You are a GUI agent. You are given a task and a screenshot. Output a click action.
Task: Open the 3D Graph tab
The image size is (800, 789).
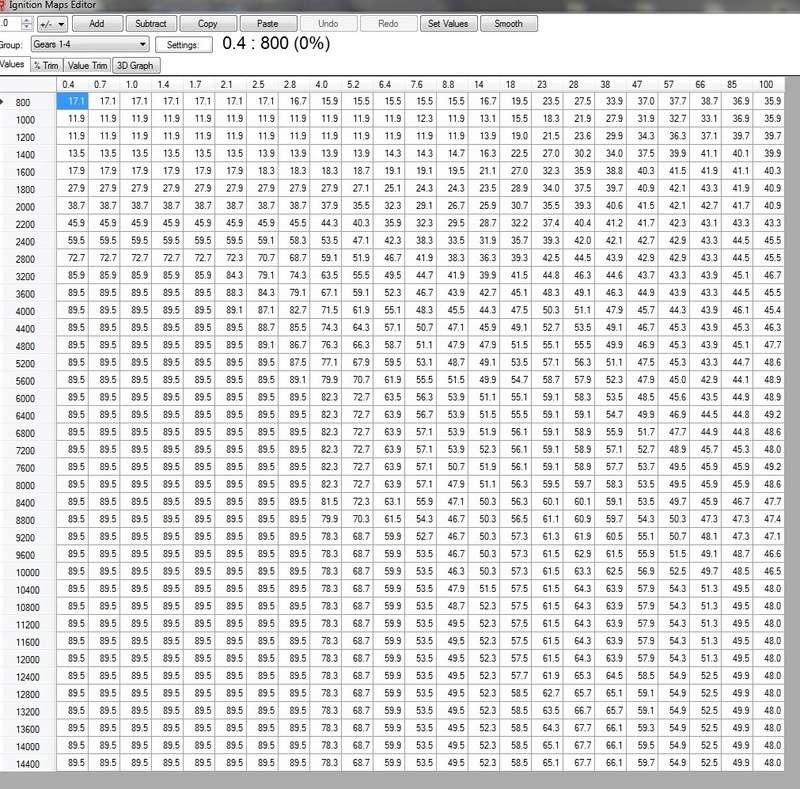point(135,66)
